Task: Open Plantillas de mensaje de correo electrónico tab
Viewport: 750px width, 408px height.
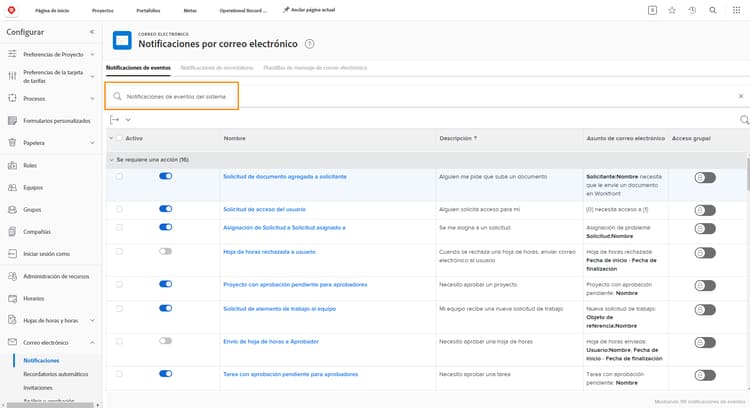Action: tap(315, 67)
